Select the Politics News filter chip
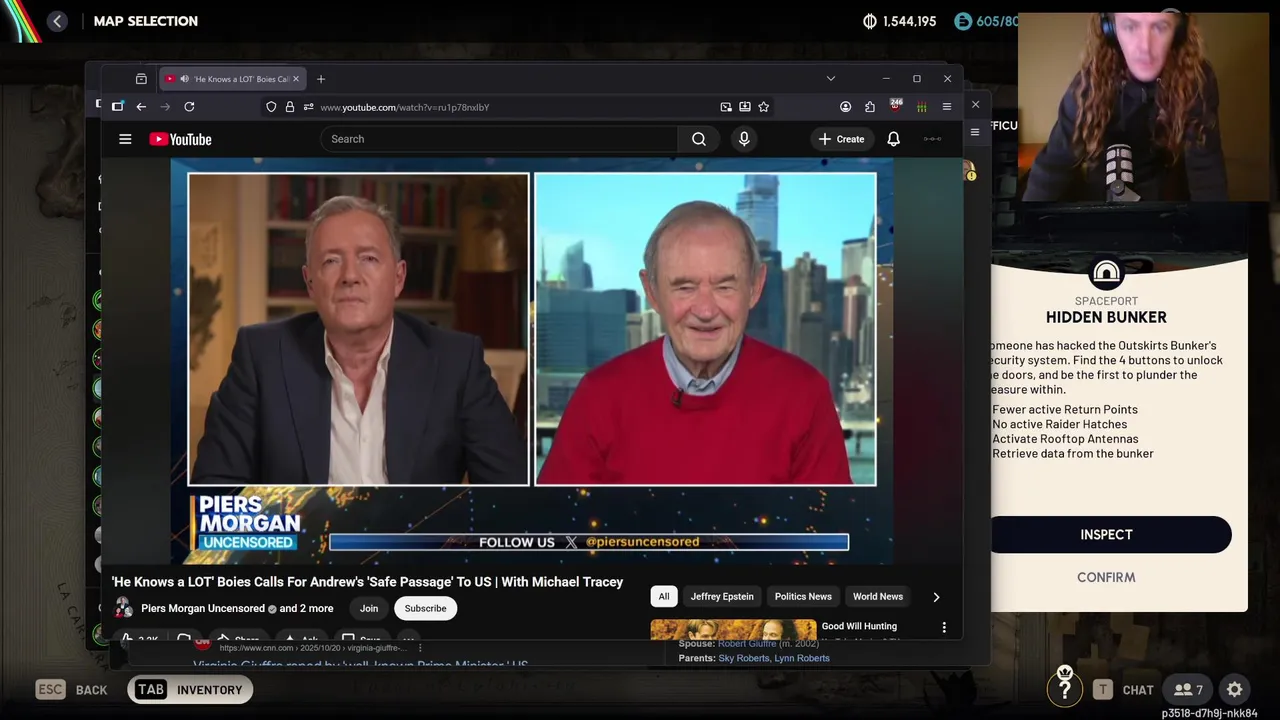The image size is (1280, 720). tap(803, 596)
